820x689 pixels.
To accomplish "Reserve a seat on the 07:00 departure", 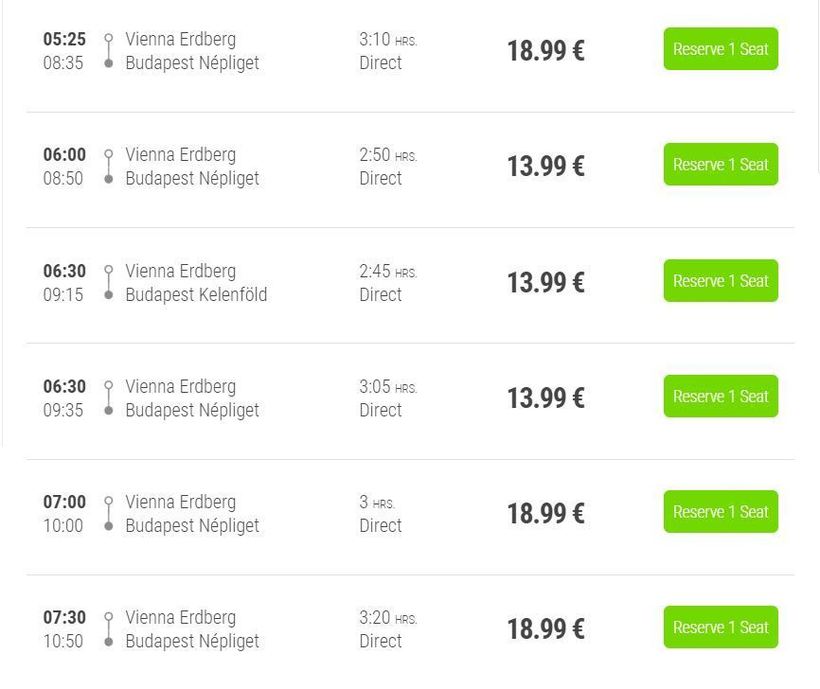I will pos(720,512).
